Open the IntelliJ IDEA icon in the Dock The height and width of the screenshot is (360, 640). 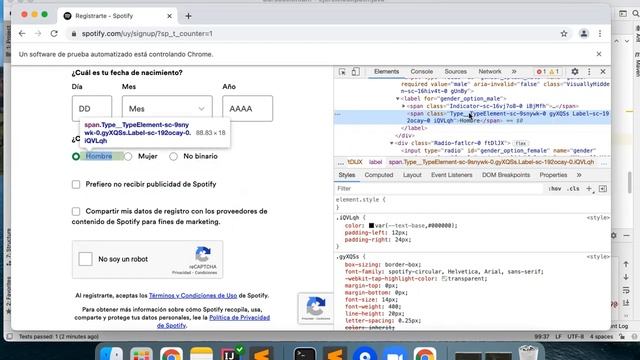pos(231,354)
